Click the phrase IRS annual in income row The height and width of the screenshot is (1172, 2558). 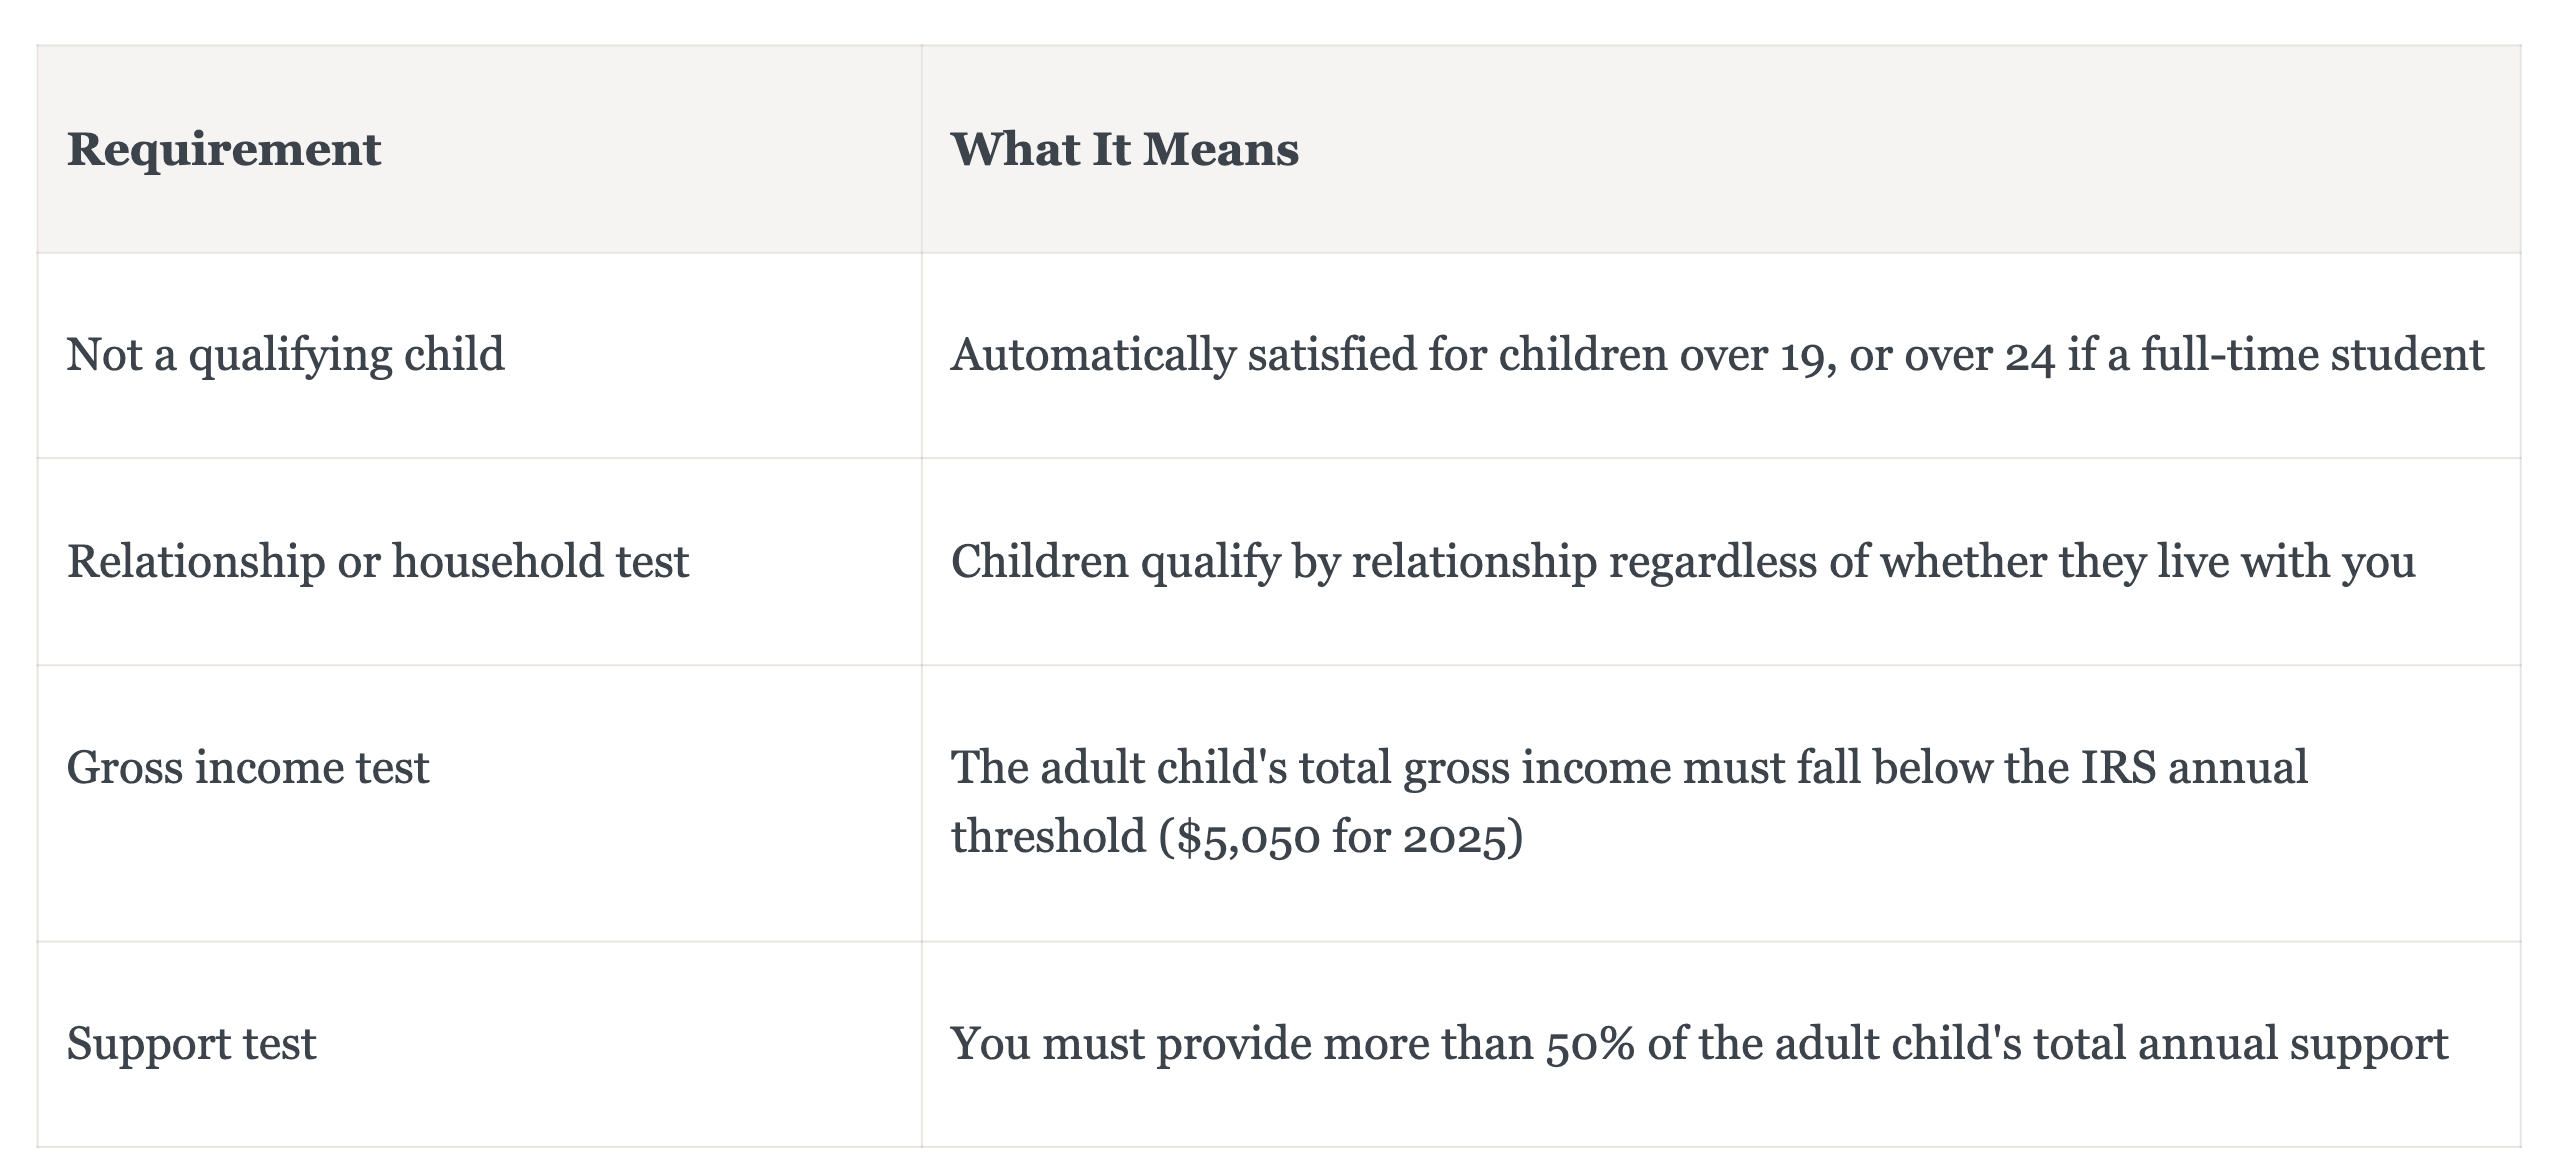[x=2194, y=768]
